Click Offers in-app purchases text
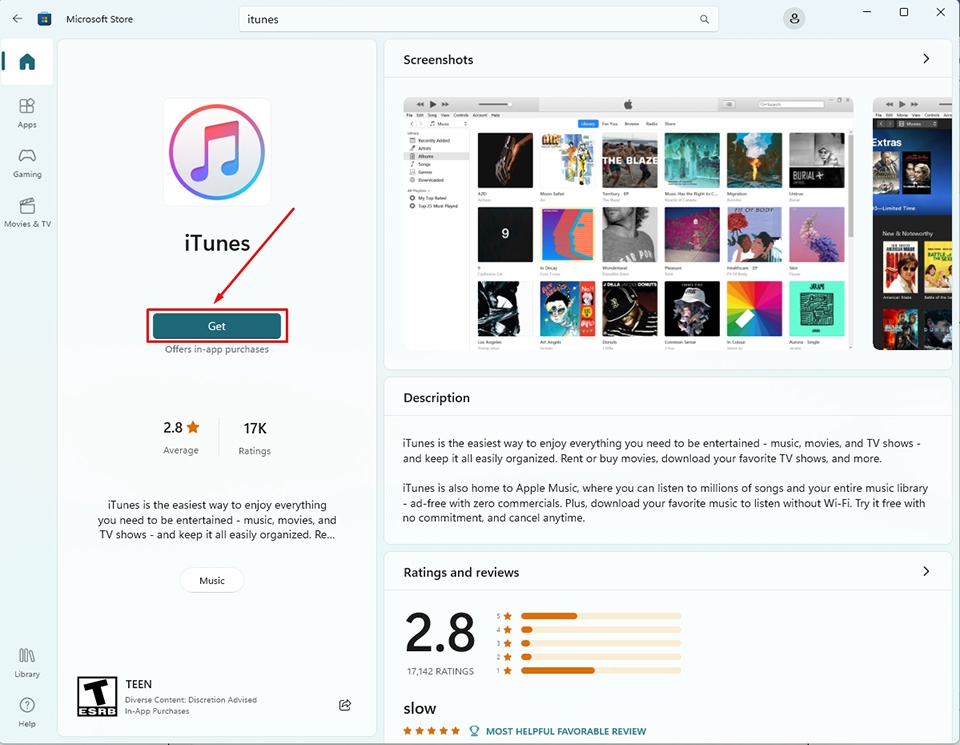 217,350
